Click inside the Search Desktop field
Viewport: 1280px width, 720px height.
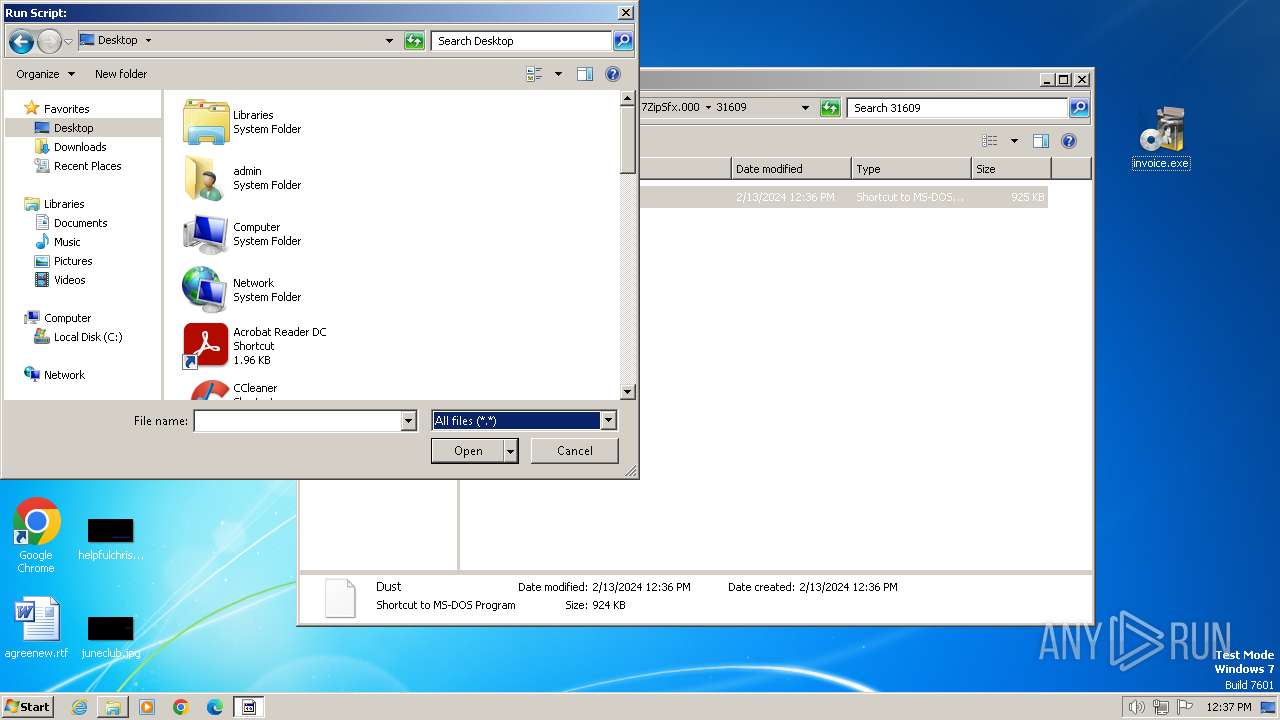(522, 41)
